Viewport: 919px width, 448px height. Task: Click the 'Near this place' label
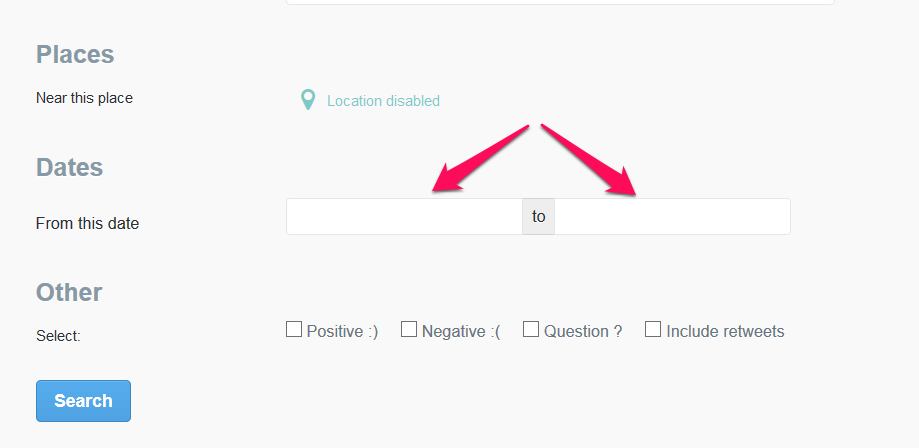click(84, 98)
